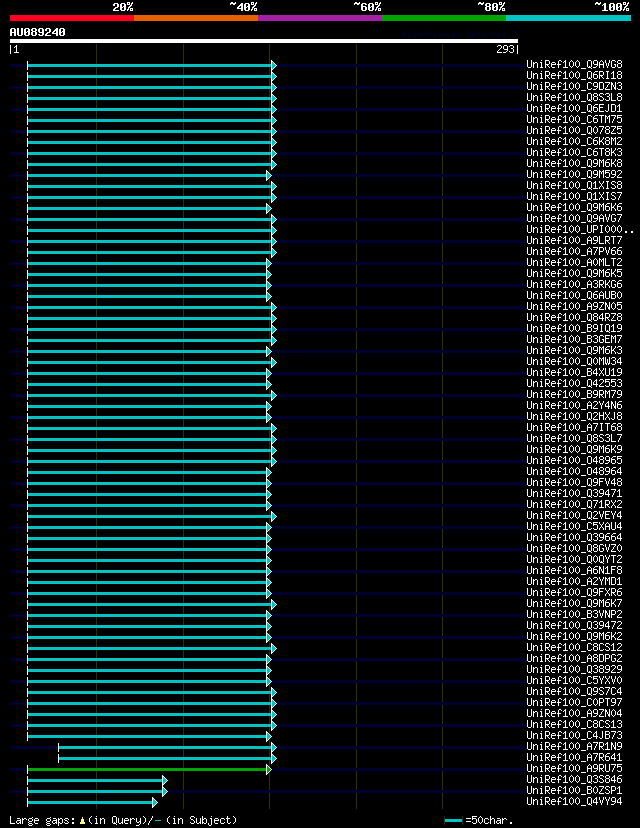Select the UniRef100_A0MLT2 label
The width and height of the screenshot is (640, 828).
pyautogui.click(x=575, y=262)
